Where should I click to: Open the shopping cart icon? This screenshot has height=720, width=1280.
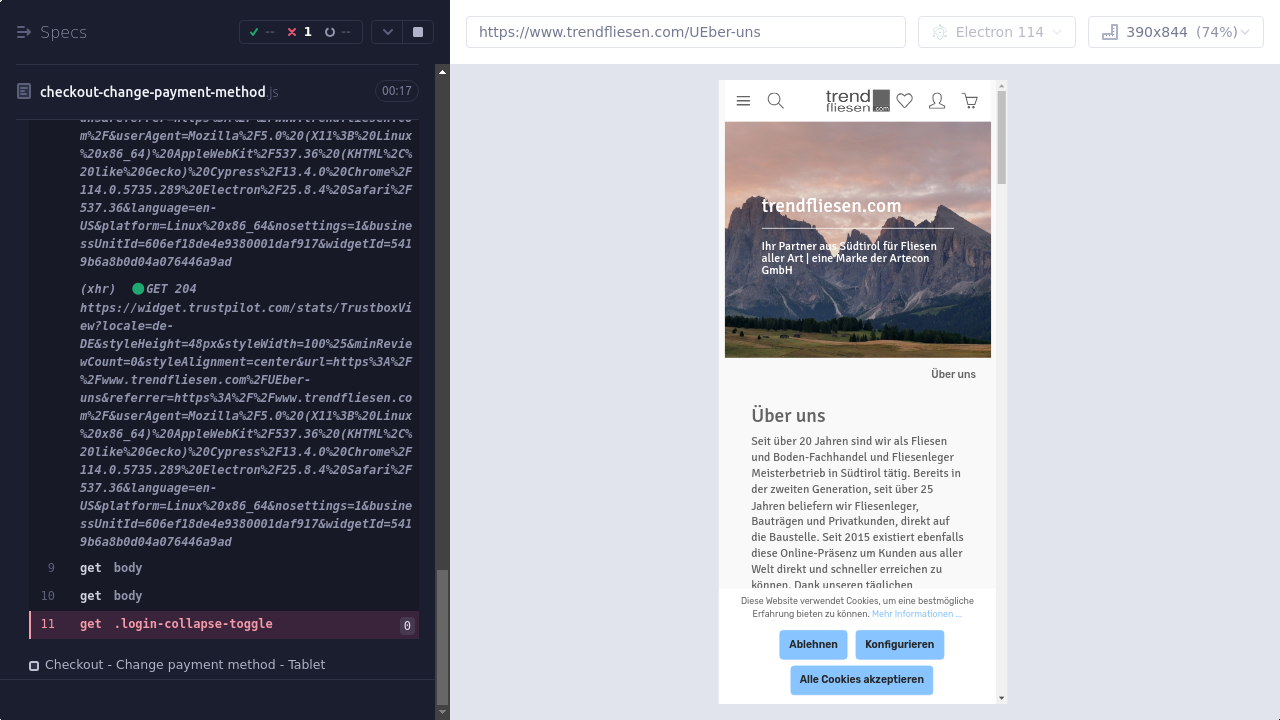pos(970,101)
